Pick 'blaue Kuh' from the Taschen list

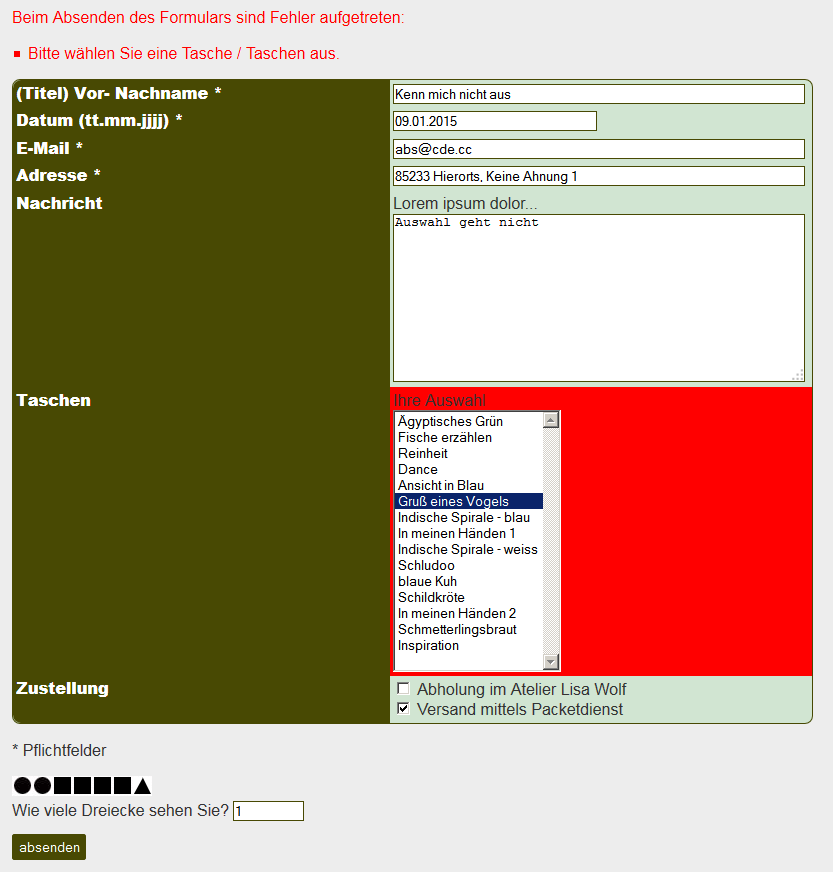[427, 582]
